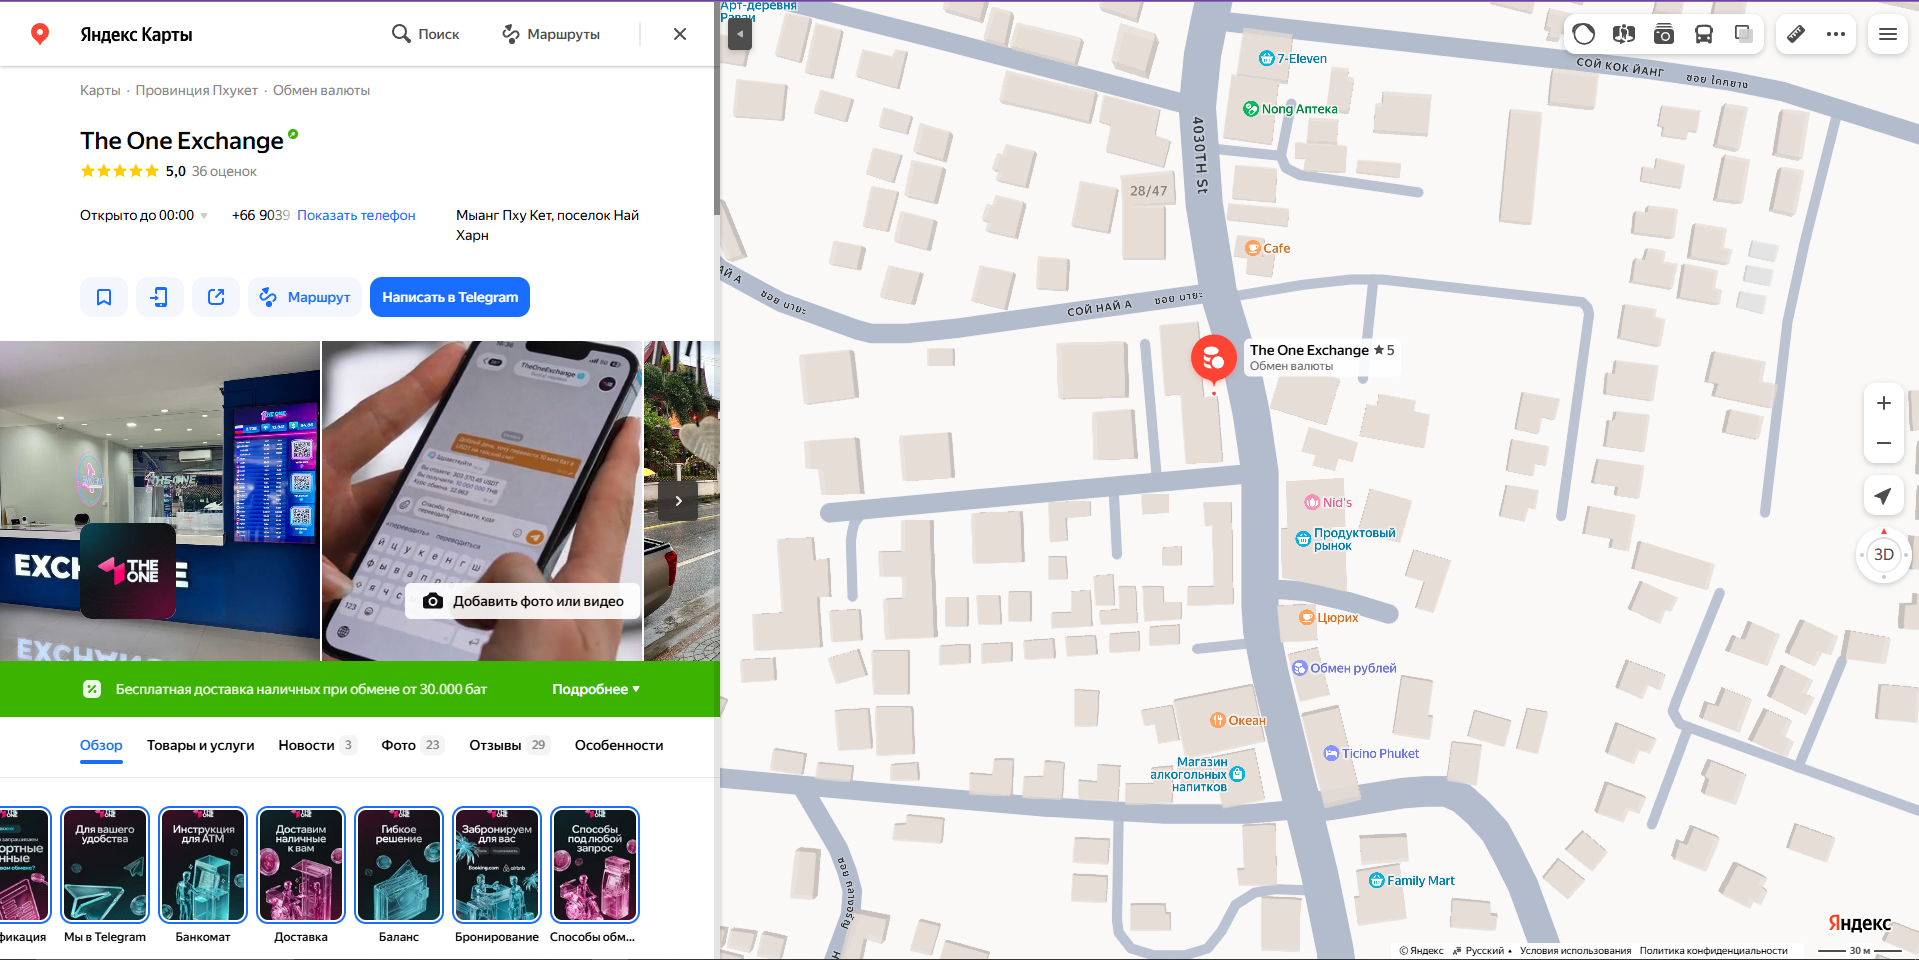Open the Бронирование story
1919x960 pixels.
coord(497,875)
